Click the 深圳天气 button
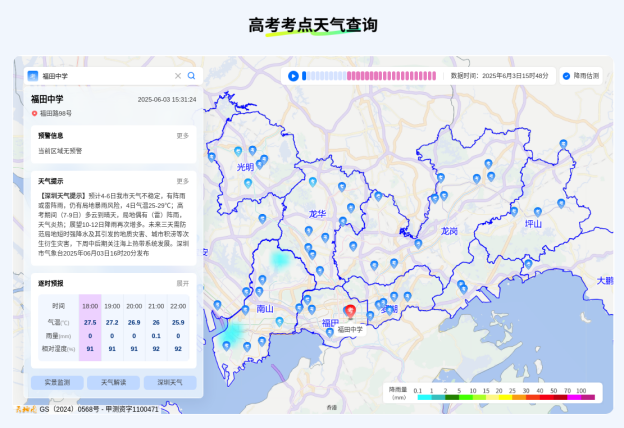Screen dimensions: 624x428 click(x=169, y=383)
